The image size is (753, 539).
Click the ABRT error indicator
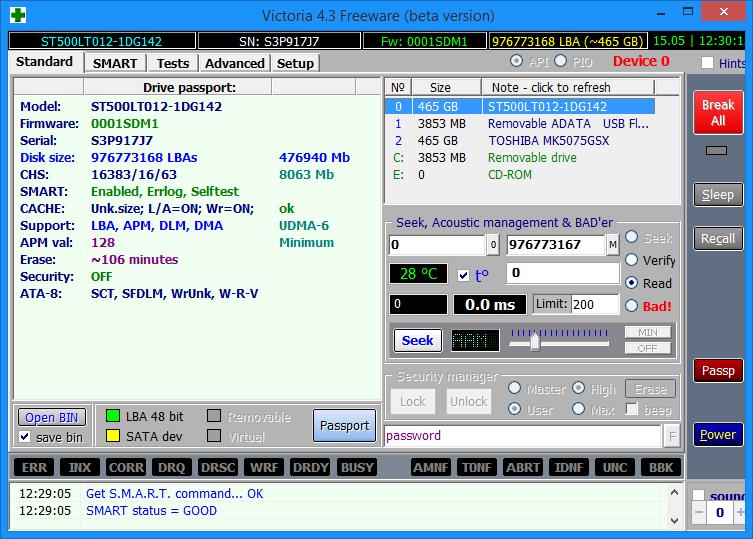[523, 467]
